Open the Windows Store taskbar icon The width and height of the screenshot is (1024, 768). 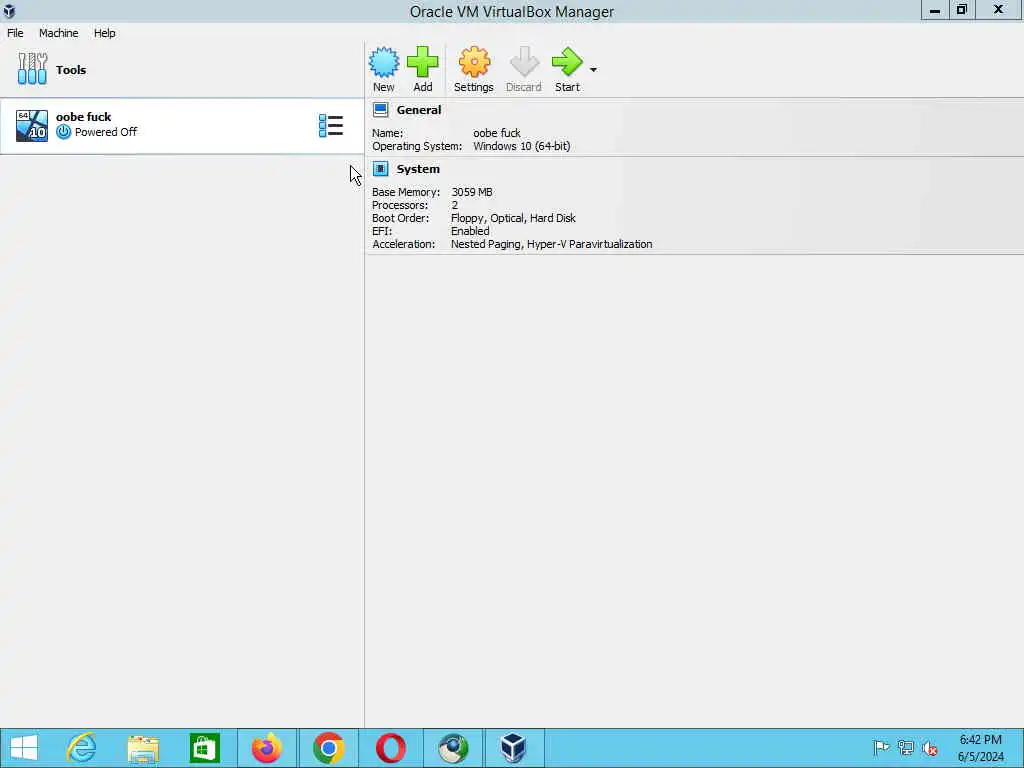tap(204, 748)
